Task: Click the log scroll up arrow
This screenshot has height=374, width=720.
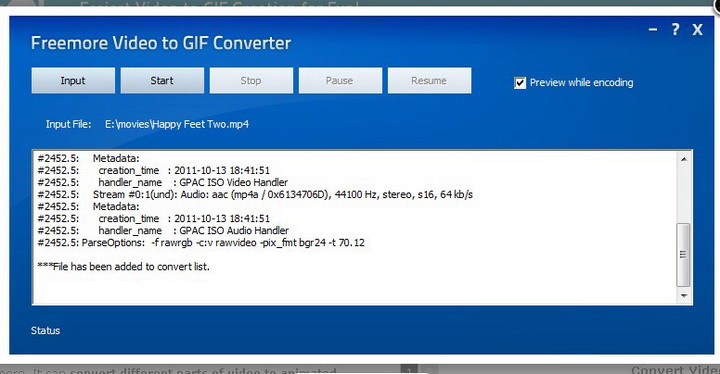Action: [x=684, y=159]
